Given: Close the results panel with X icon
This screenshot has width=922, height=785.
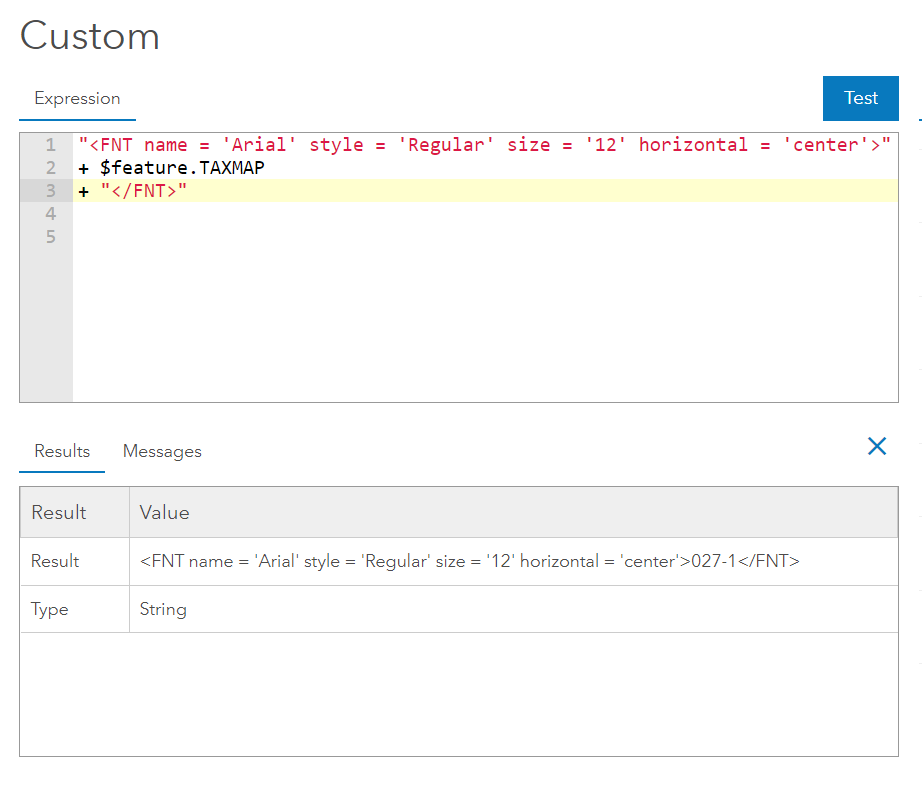Looking at the screenshot, I should point(877,446).
